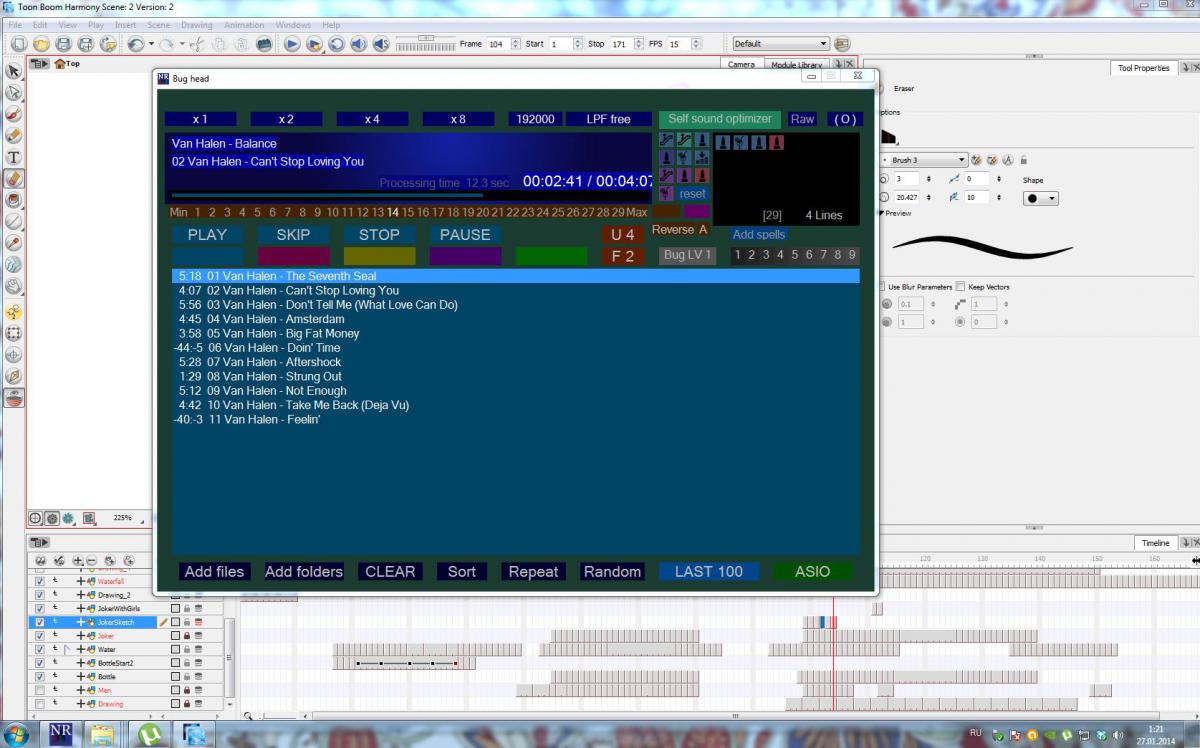The image size is (1200, 748).
Task: Toggle lock on the Men layer
Action: click(x=186, y=690)
